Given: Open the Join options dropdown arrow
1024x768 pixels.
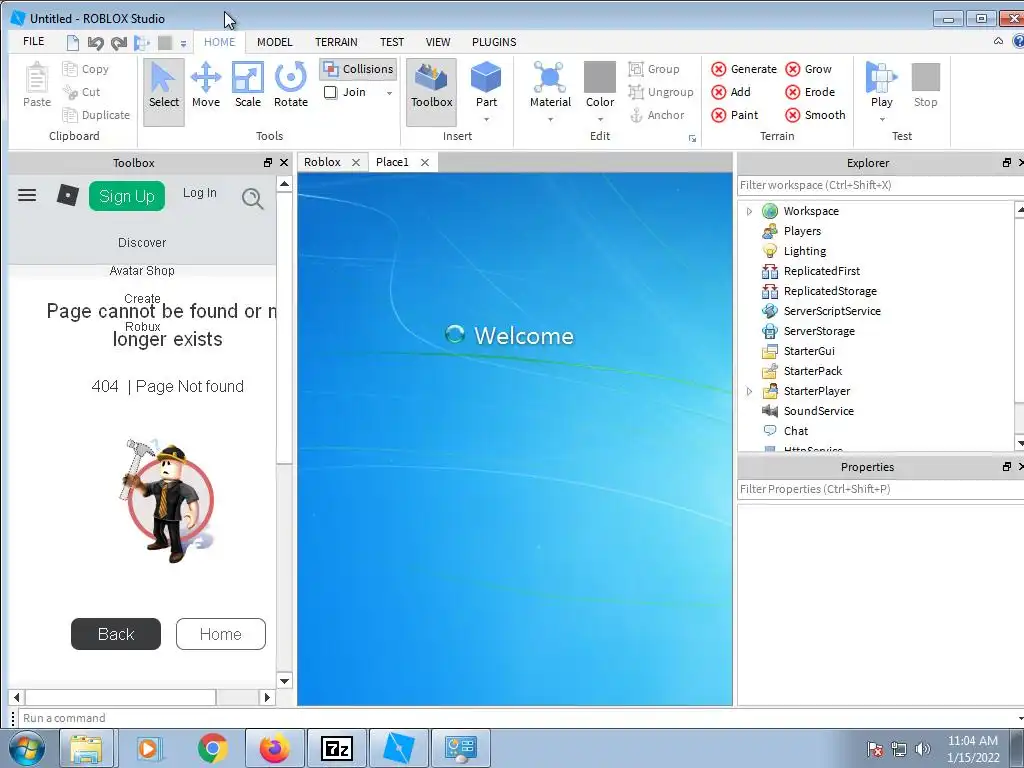Looking at the screenshot, I should click(389, 93).
